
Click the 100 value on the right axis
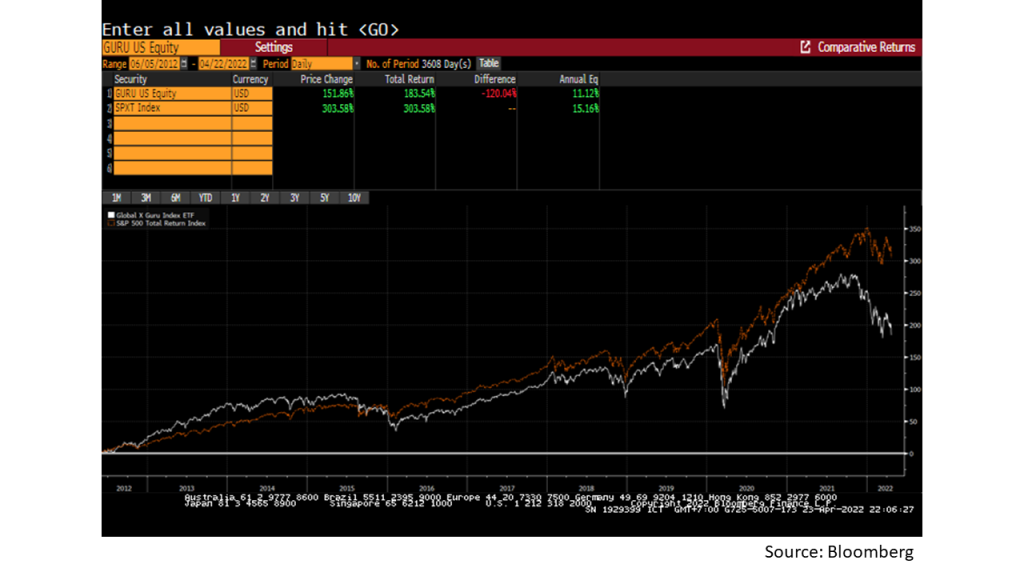(x=915, y=390)
